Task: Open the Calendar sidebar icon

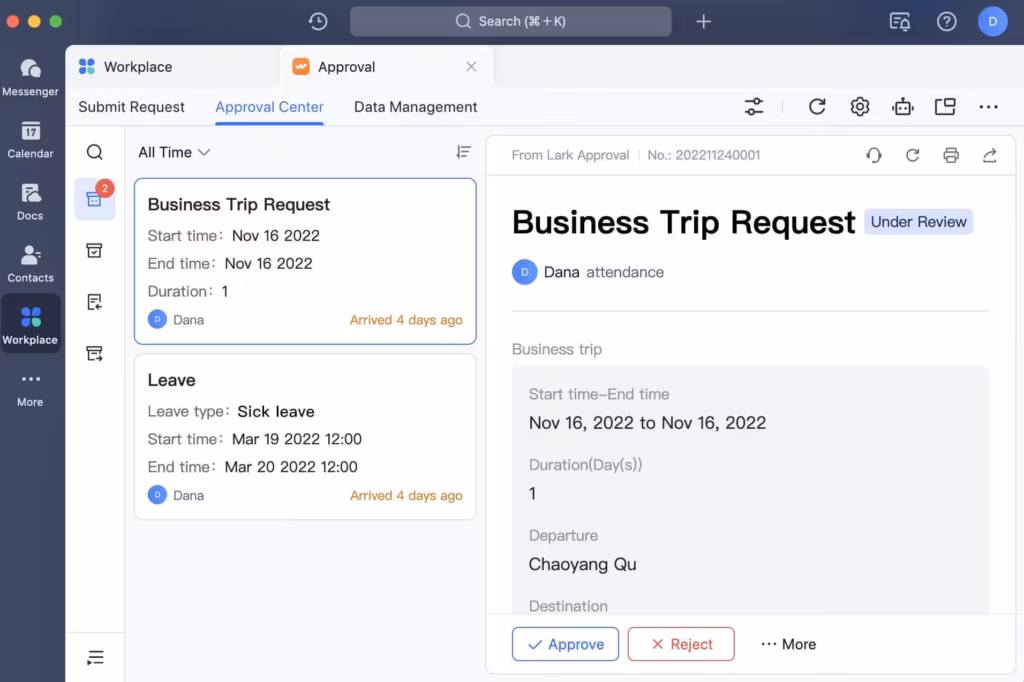Action: 30,139
